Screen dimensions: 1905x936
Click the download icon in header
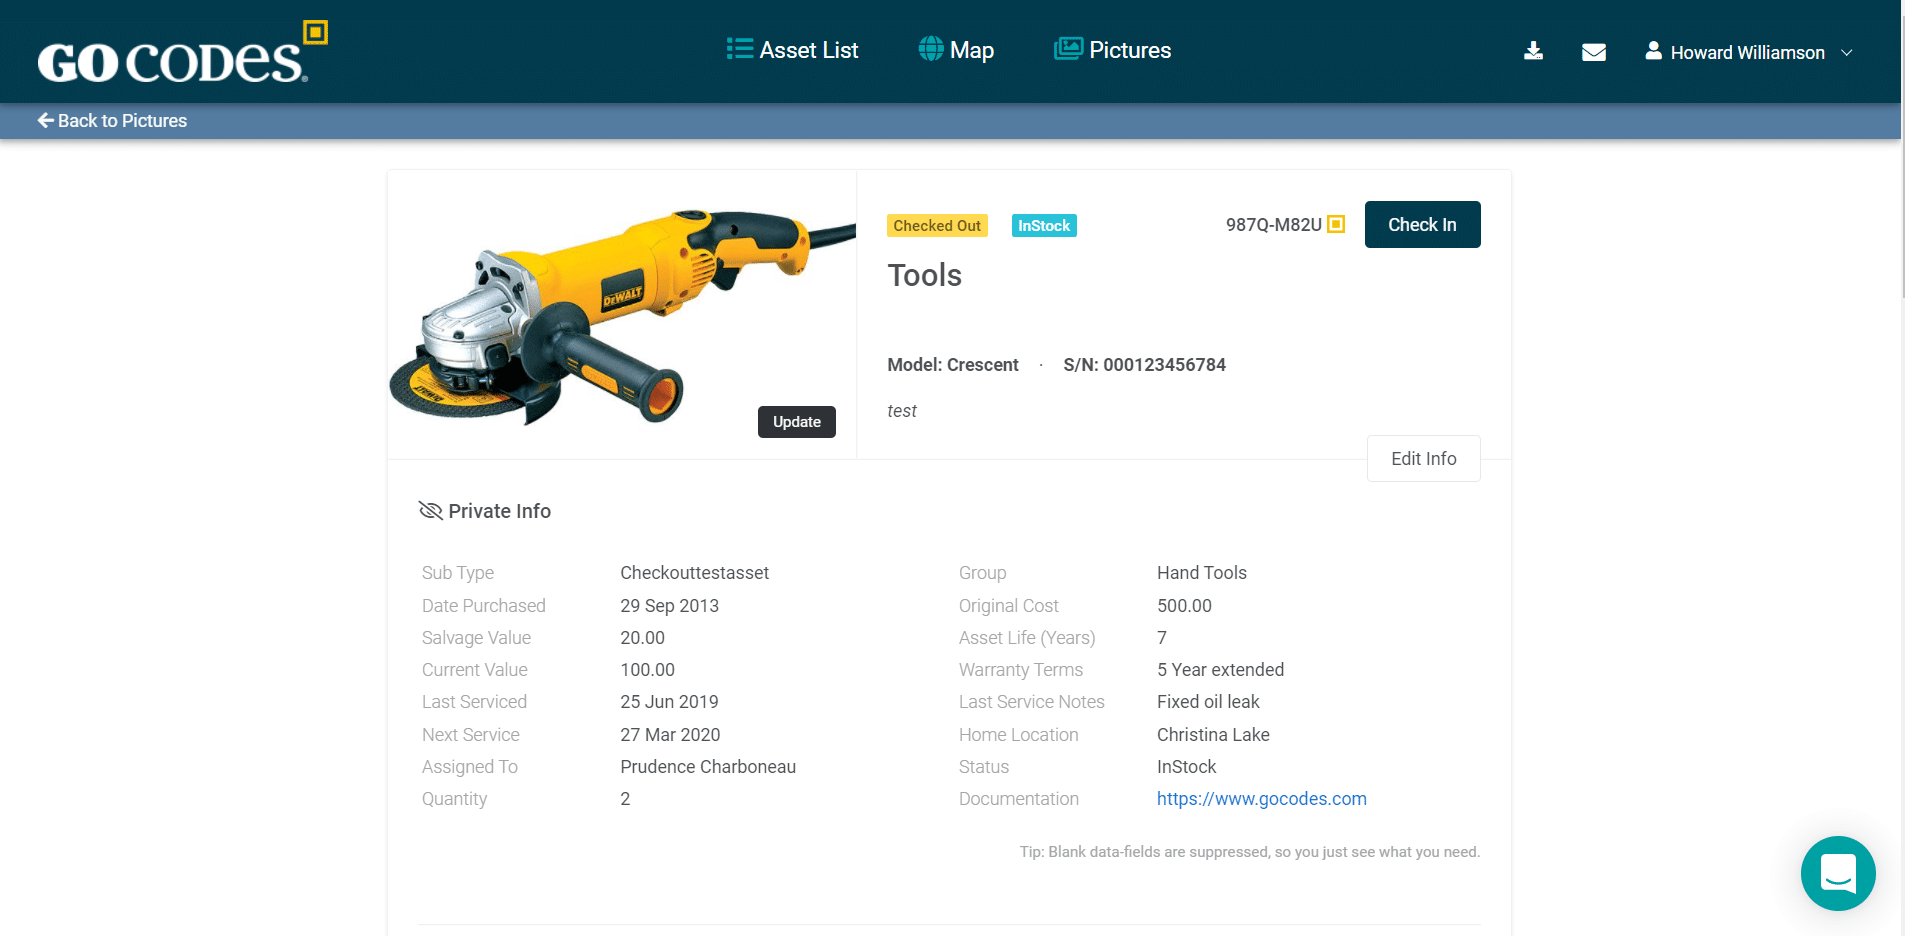(1533, 51)
